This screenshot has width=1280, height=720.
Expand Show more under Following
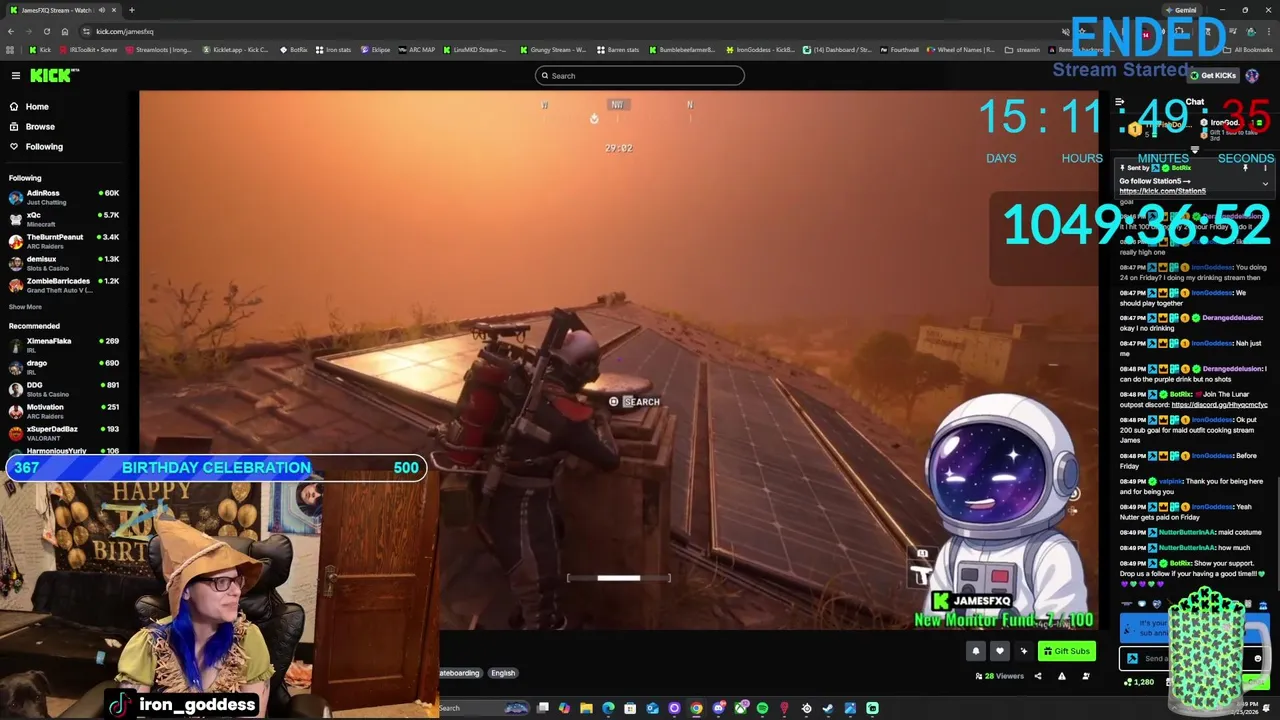click(26, 307)
